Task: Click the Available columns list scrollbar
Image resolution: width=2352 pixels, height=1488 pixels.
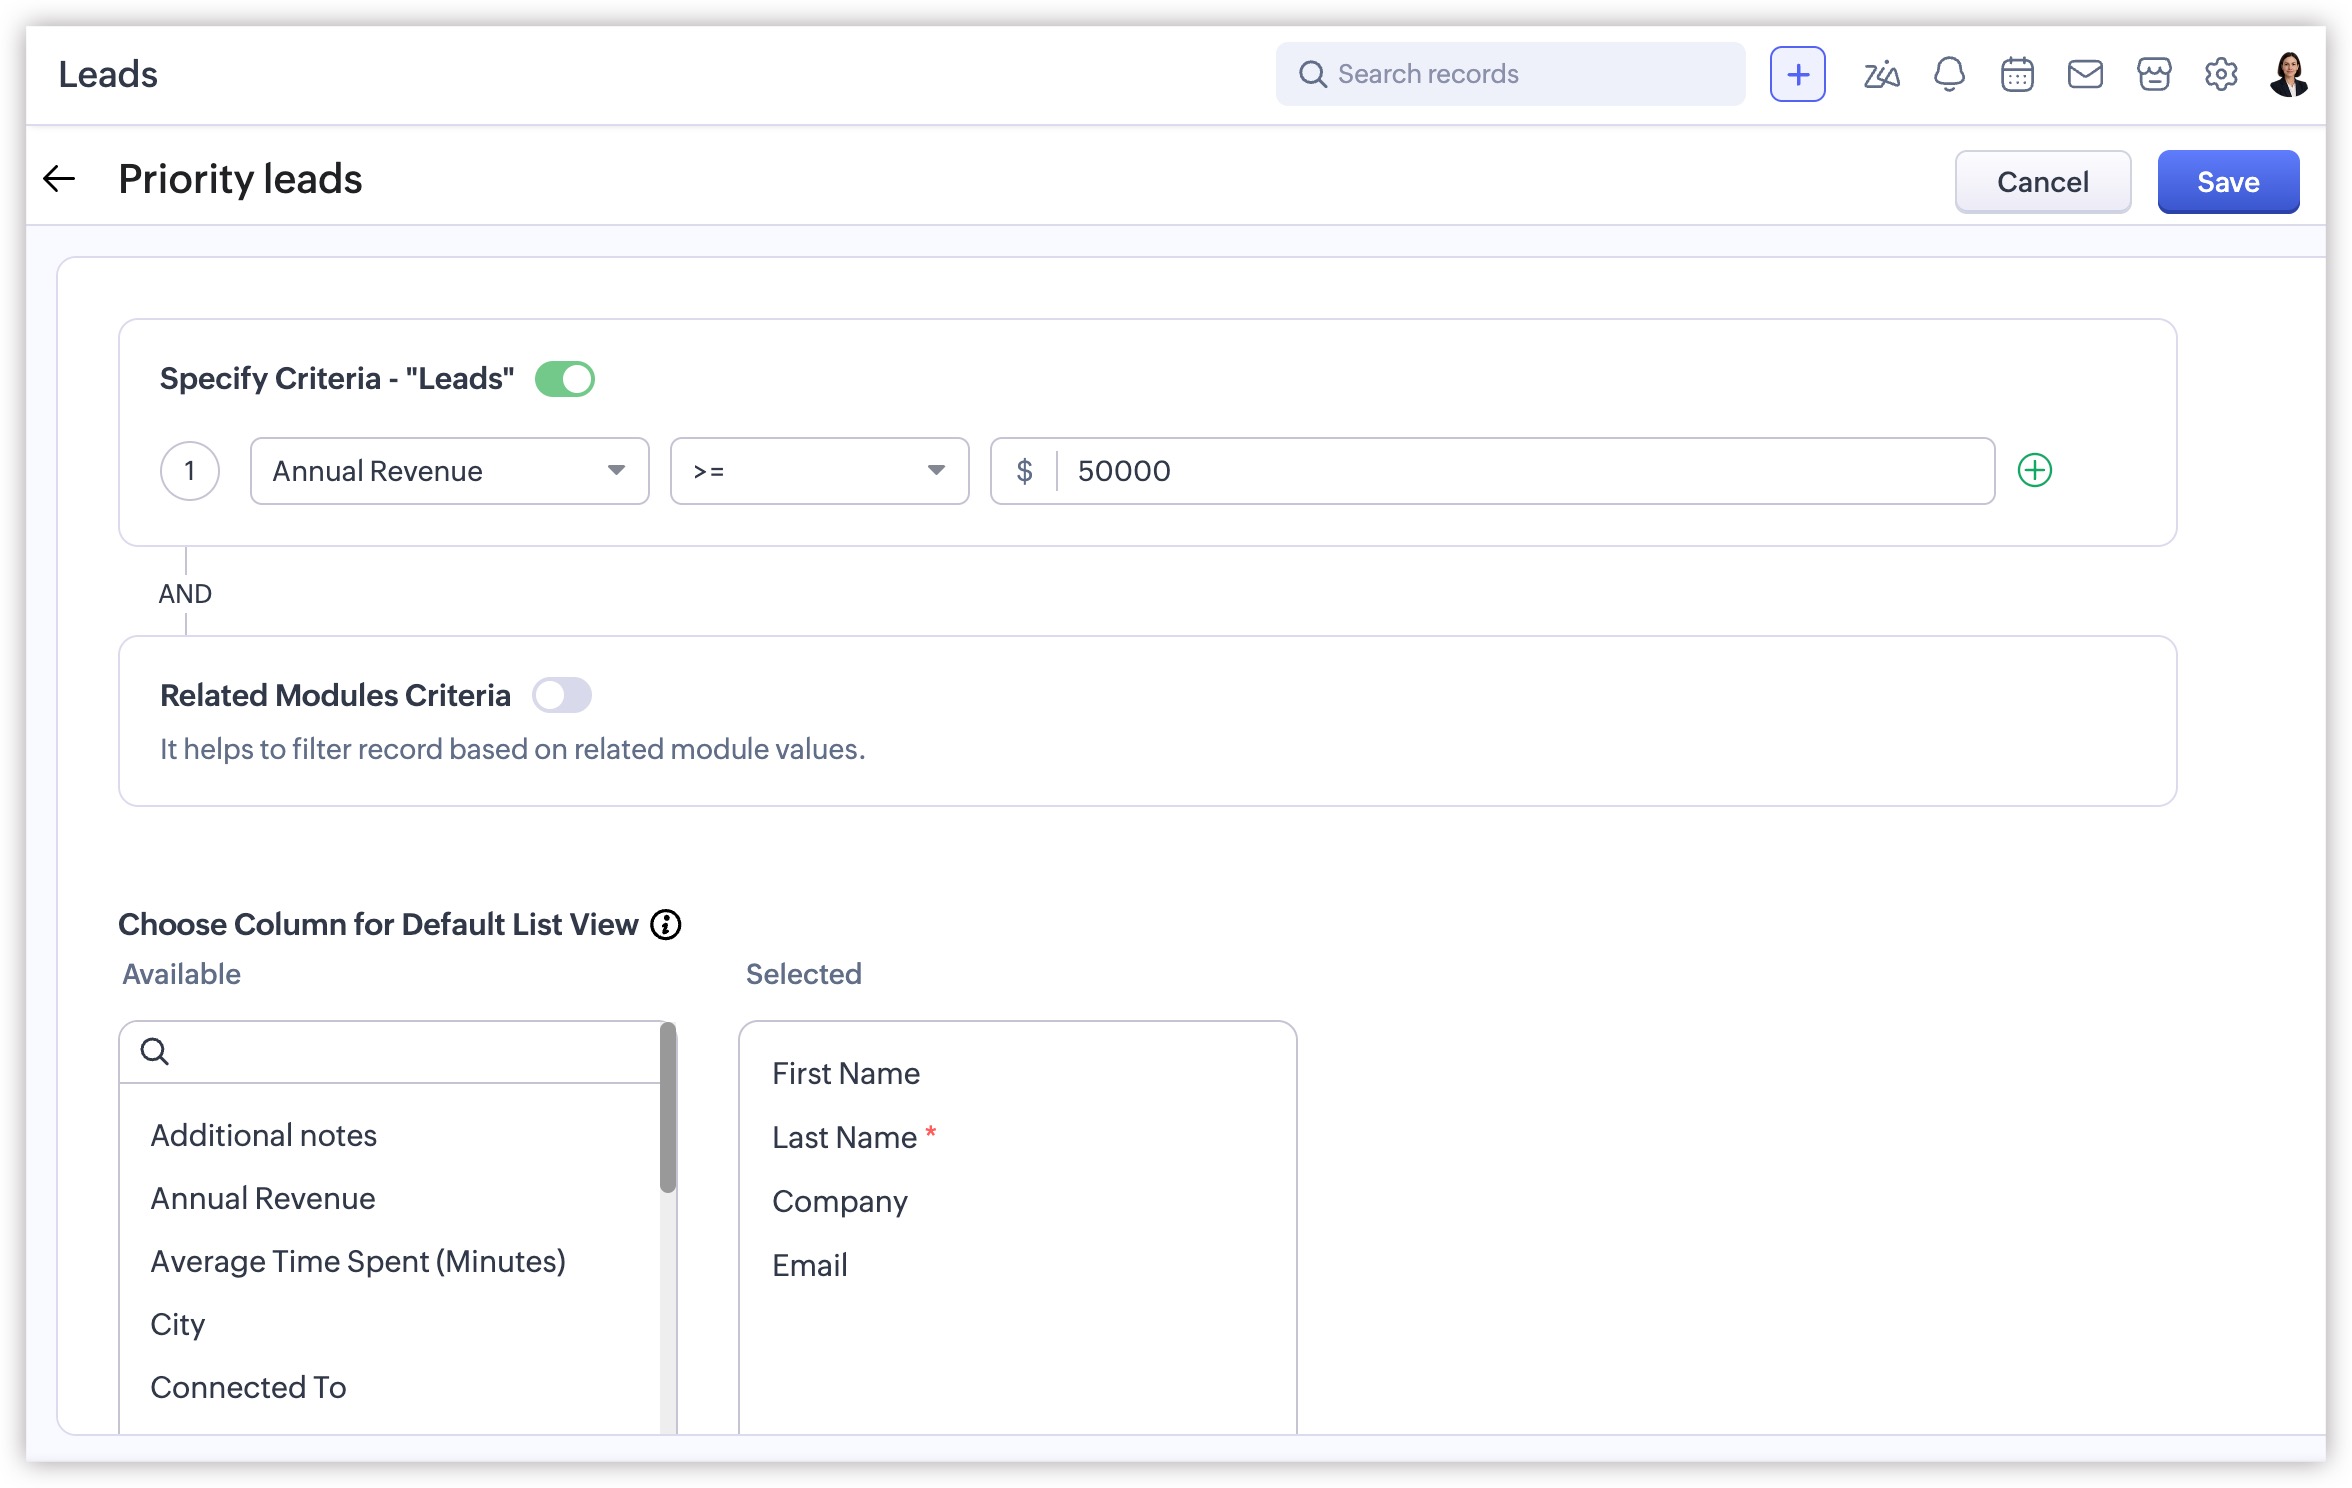Action: point(668,1108)
